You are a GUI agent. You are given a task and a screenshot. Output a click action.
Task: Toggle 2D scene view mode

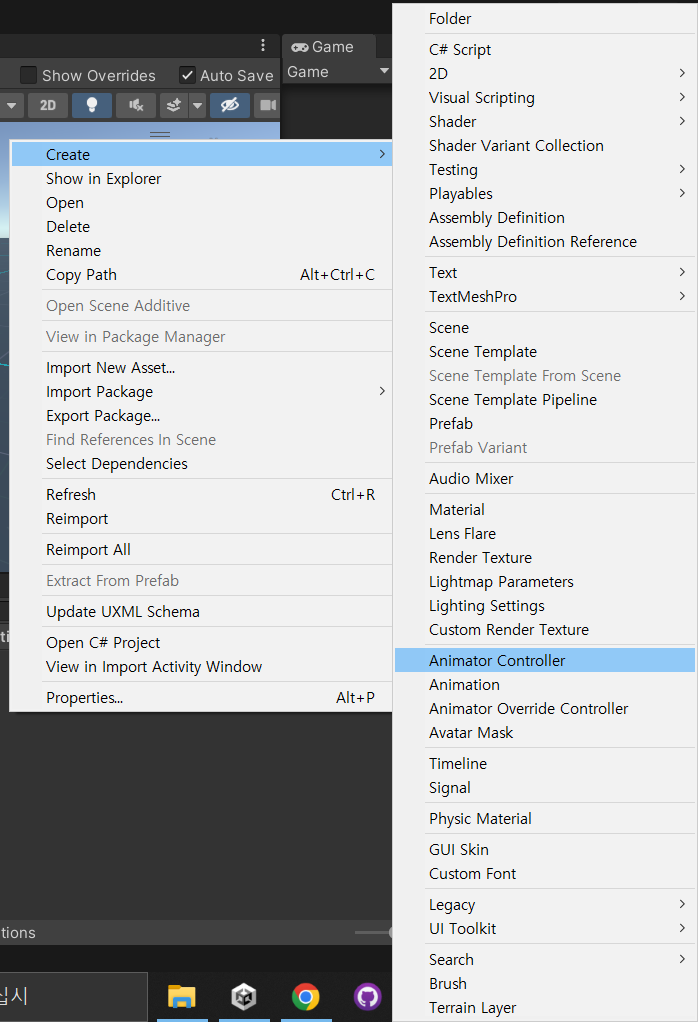[x=48, y=105]
